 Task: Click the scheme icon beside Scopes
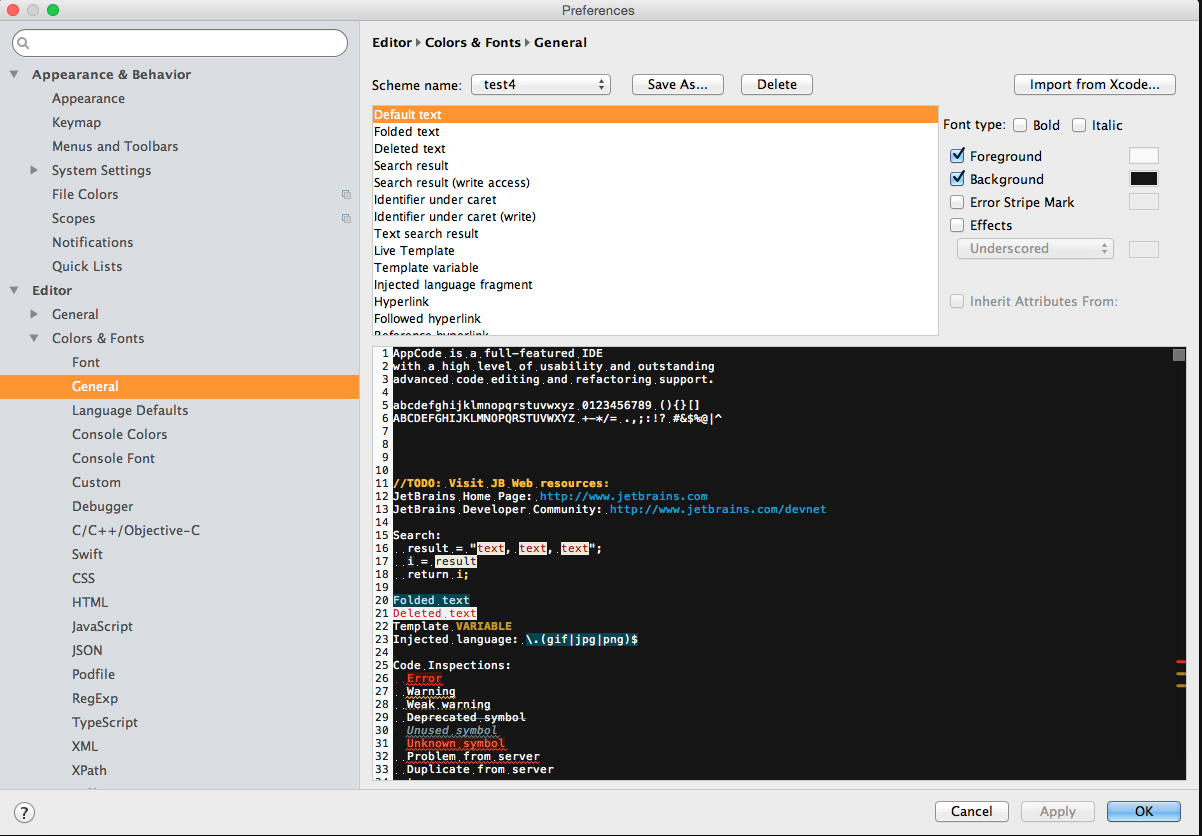tap(346, 218)
